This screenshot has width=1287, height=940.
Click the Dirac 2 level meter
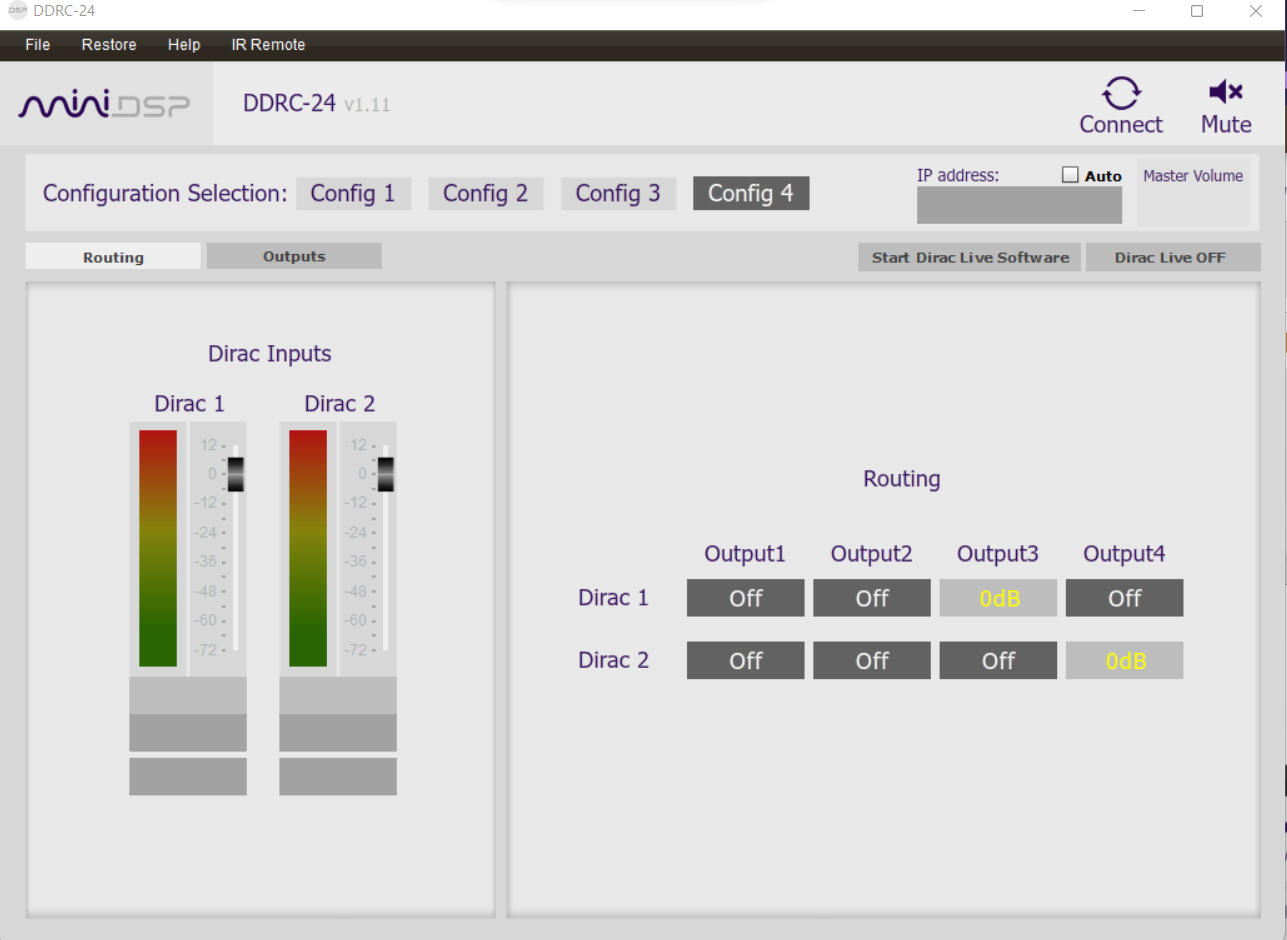308,548
